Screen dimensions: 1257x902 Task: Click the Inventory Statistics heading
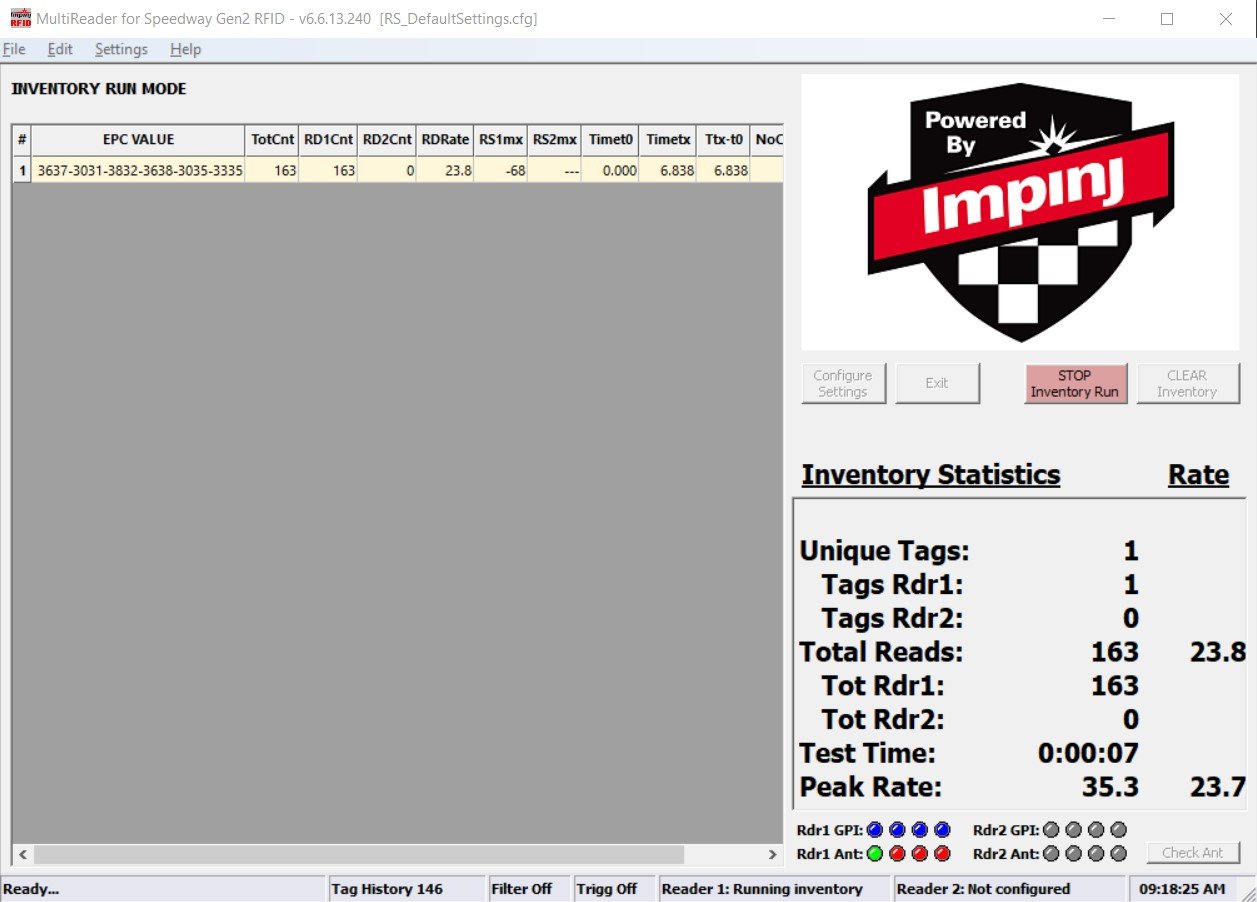pos(931,474)
